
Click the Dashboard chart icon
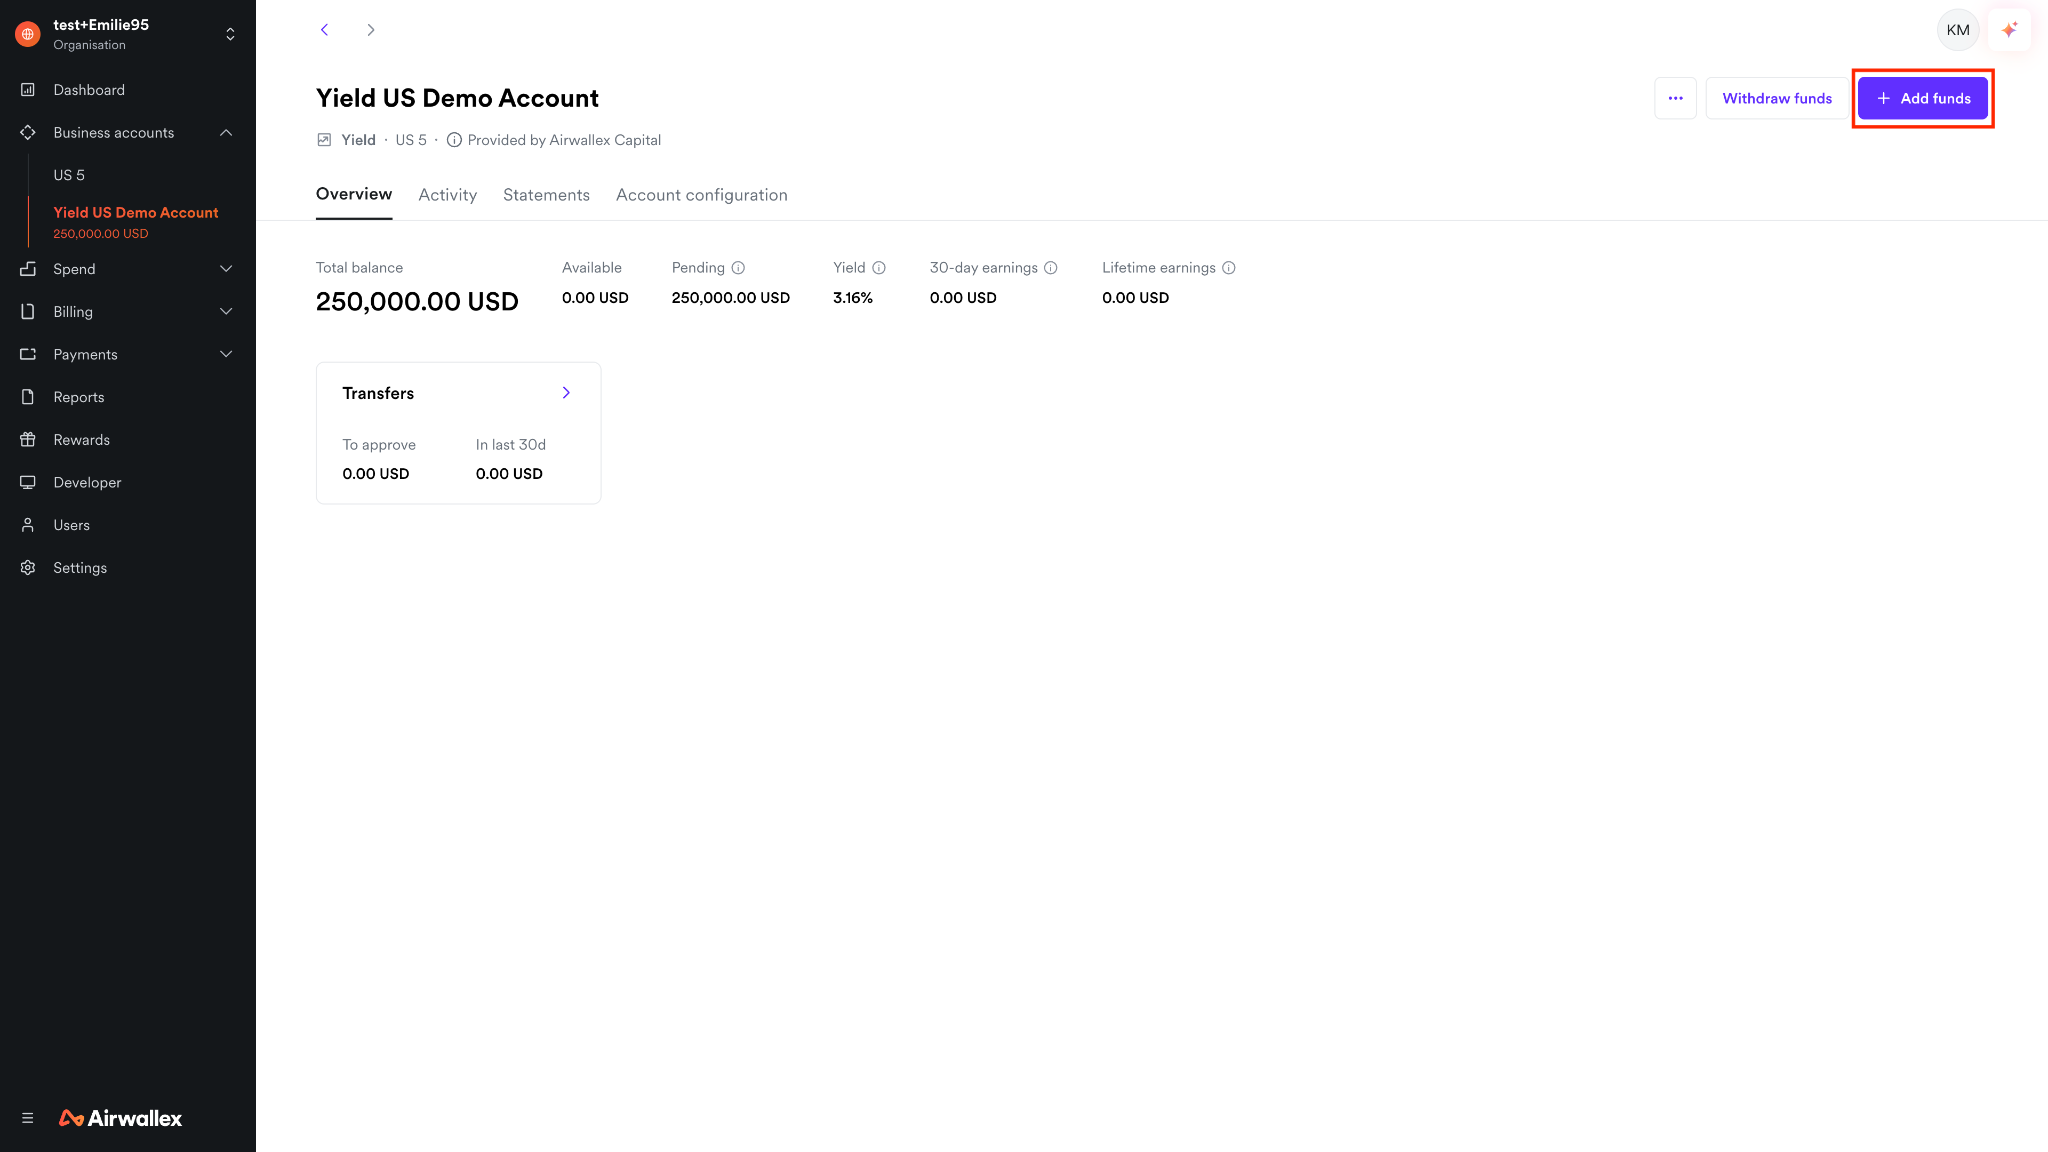[x=28, y=90]
